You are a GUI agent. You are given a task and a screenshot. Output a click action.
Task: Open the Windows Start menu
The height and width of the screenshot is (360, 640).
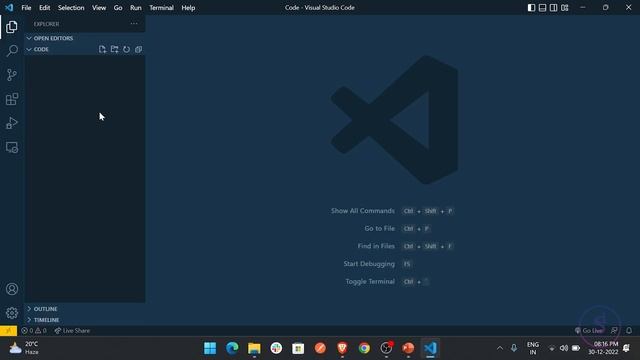[x=210, y=348]
